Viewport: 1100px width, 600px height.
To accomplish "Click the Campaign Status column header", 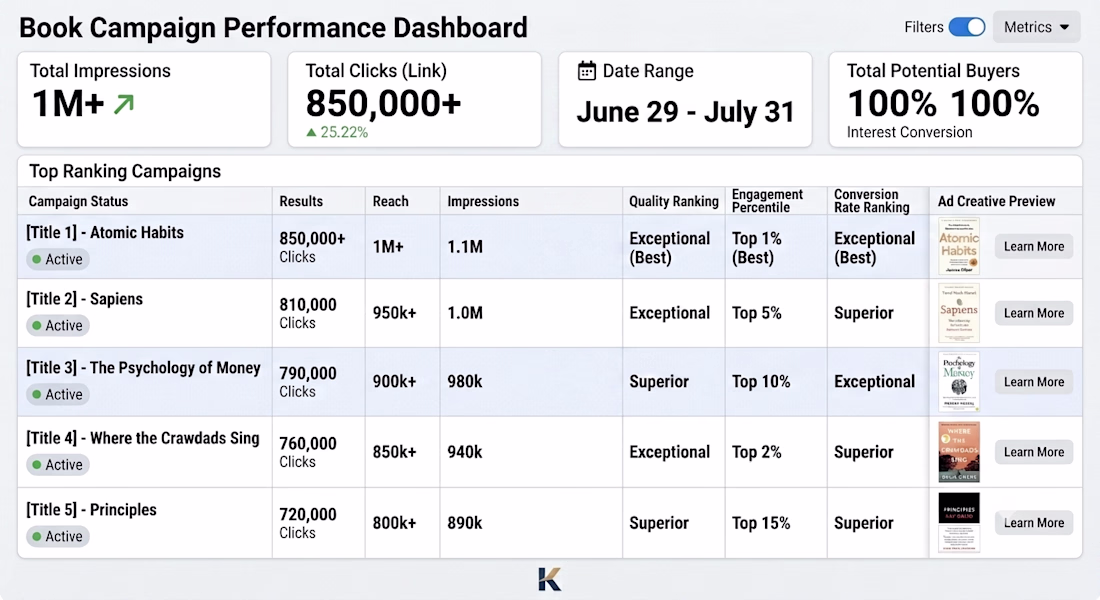I will click(x=79, y=201).
